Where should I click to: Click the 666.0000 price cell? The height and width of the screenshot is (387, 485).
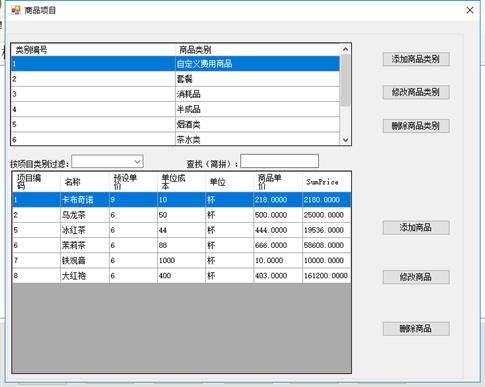pos(278,245)
